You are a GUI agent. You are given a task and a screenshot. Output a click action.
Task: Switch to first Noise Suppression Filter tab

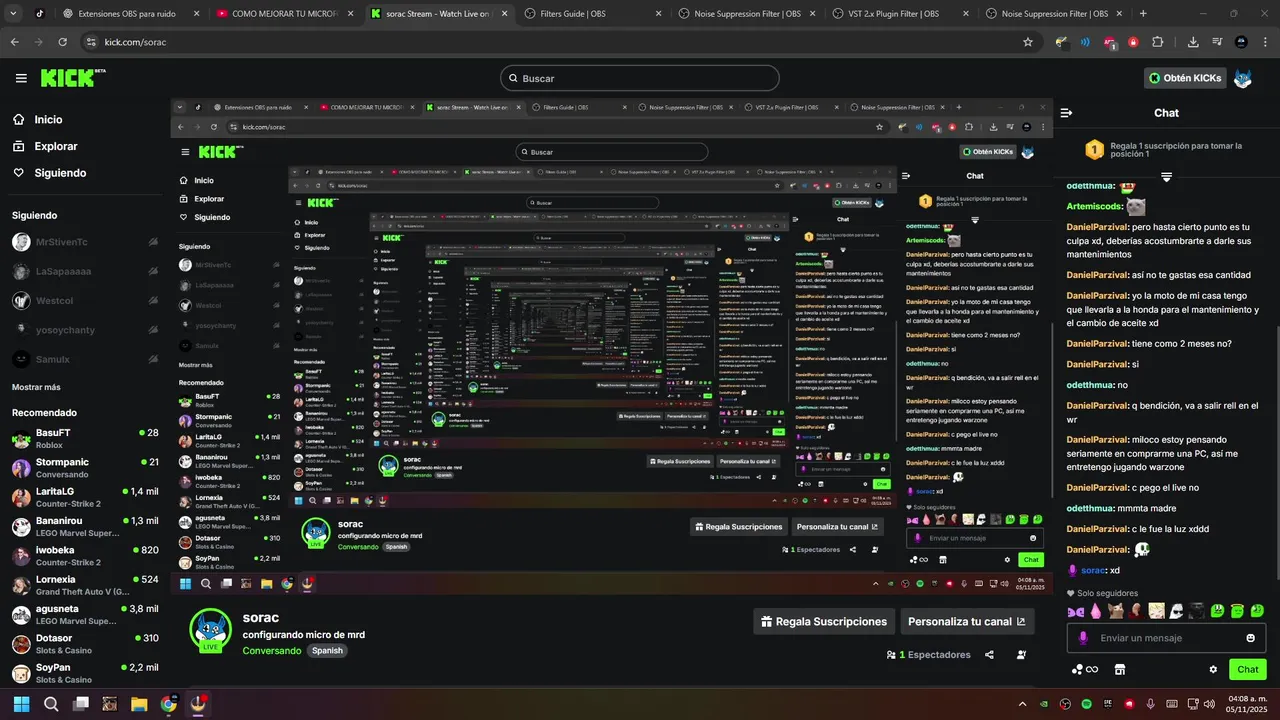point(746,14)
